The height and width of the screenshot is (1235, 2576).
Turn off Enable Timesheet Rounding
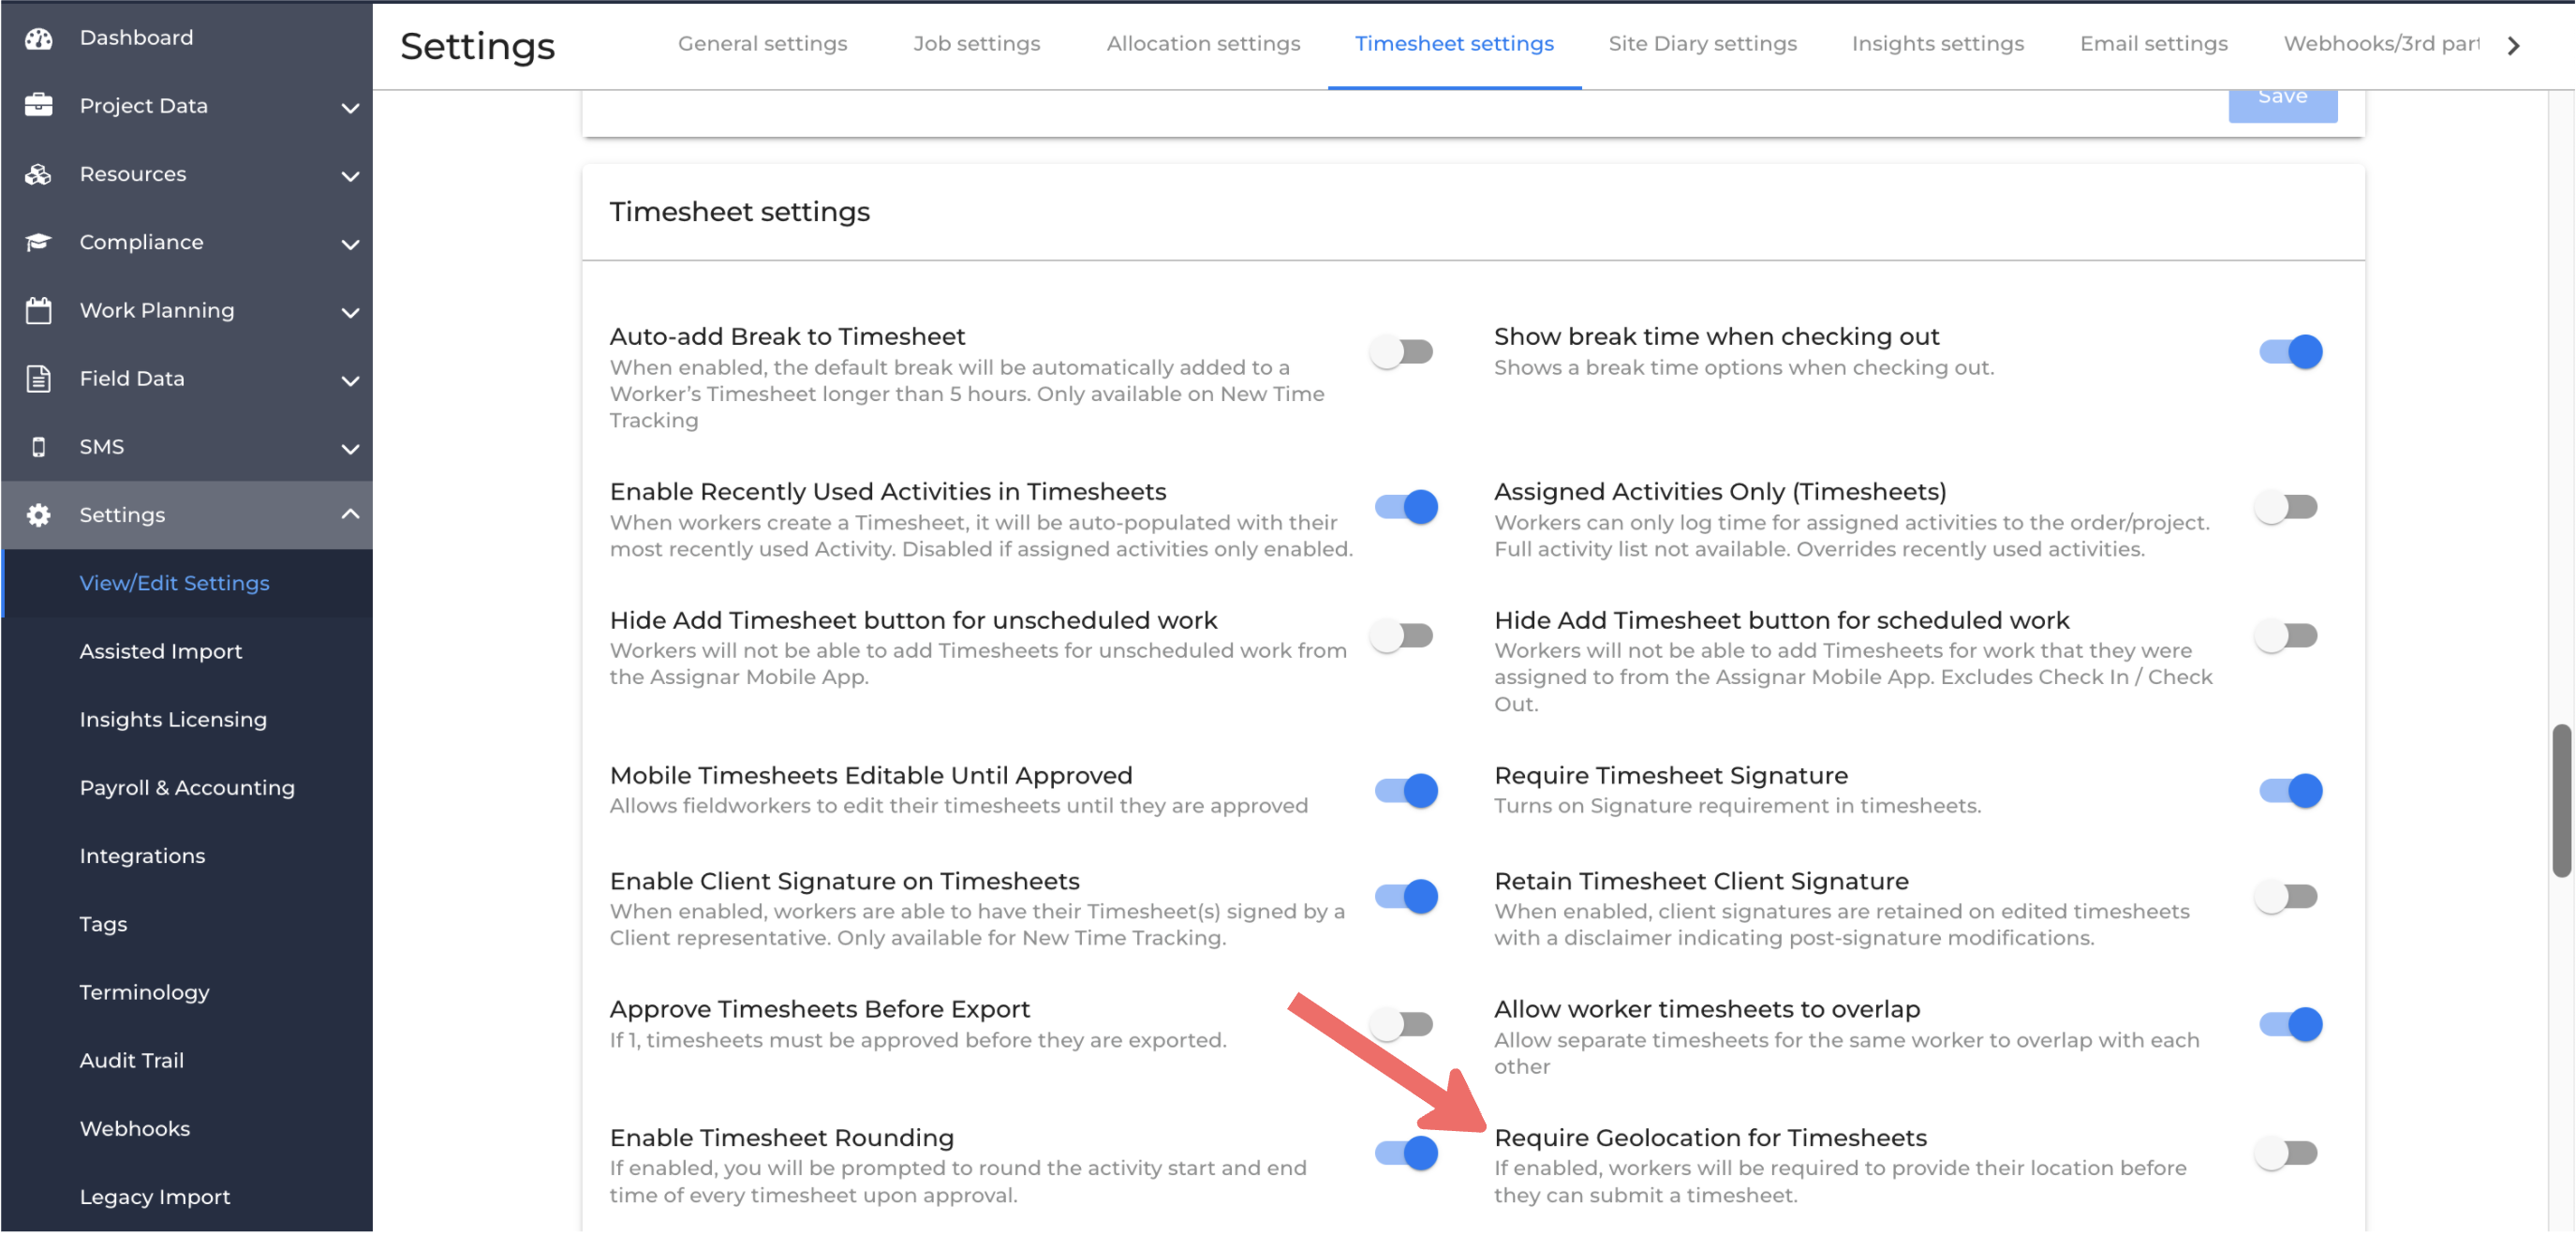[1406, 1154]
